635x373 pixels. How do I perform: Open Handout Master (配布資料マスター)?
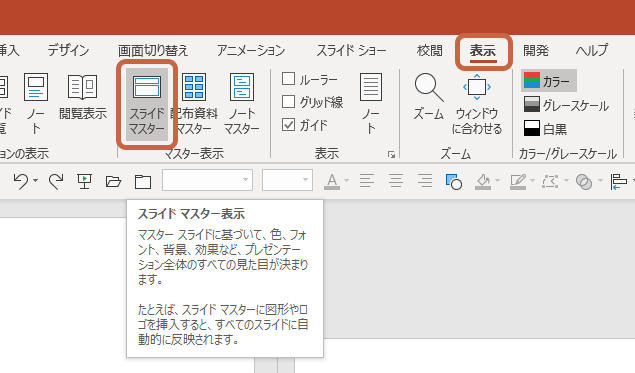(194, 104)
